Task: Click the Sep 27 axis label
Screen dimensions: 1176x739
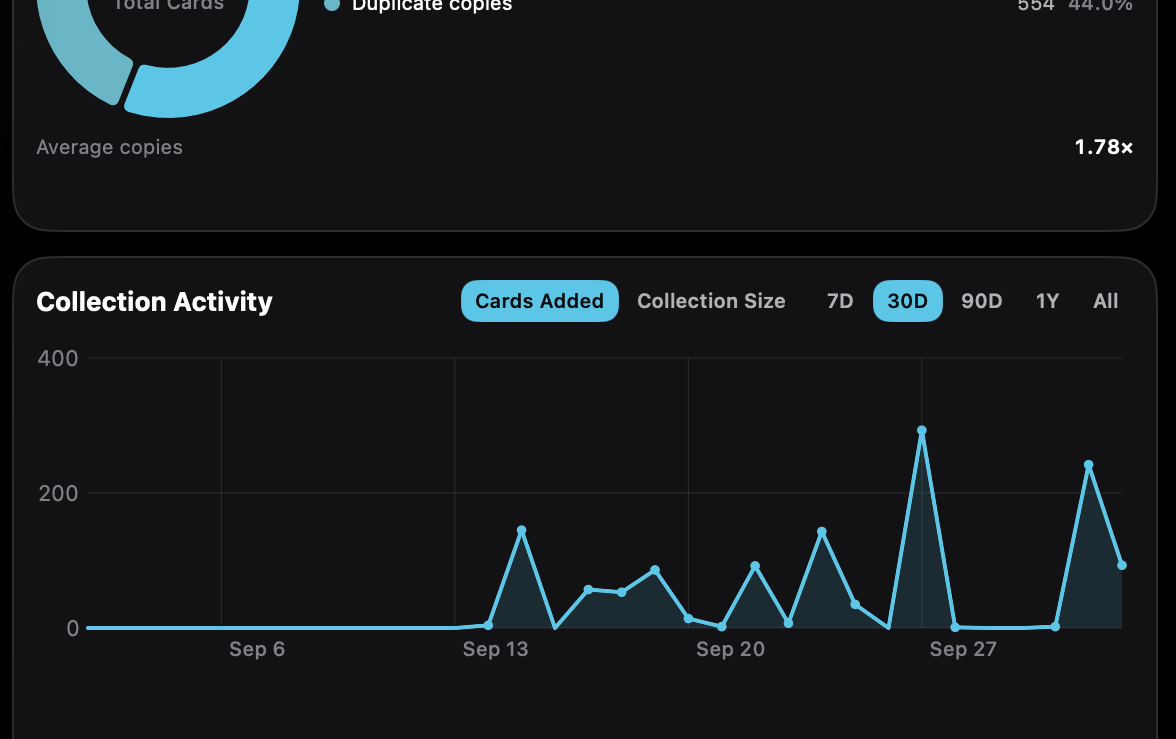Action: point(963,649)
